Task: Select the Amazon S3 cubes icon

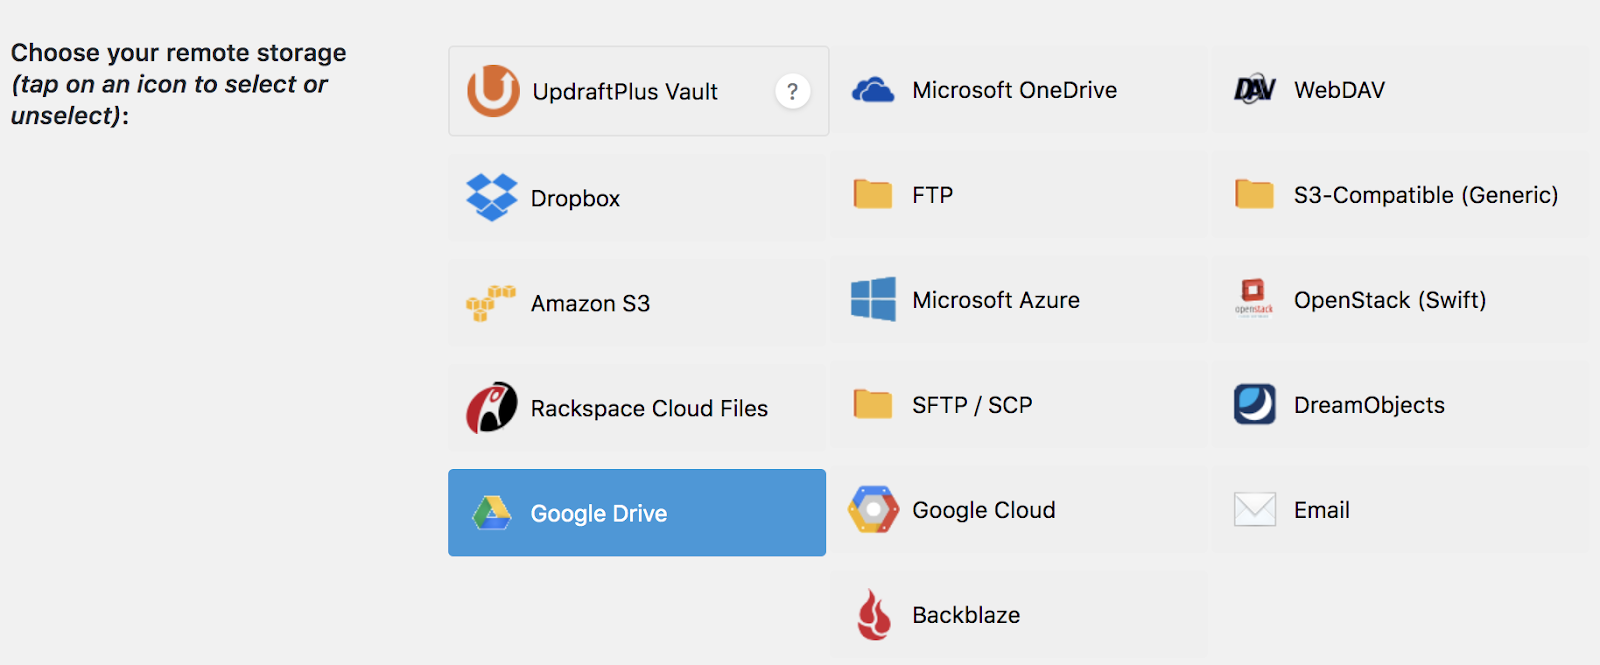Action: tap(490, 303)
